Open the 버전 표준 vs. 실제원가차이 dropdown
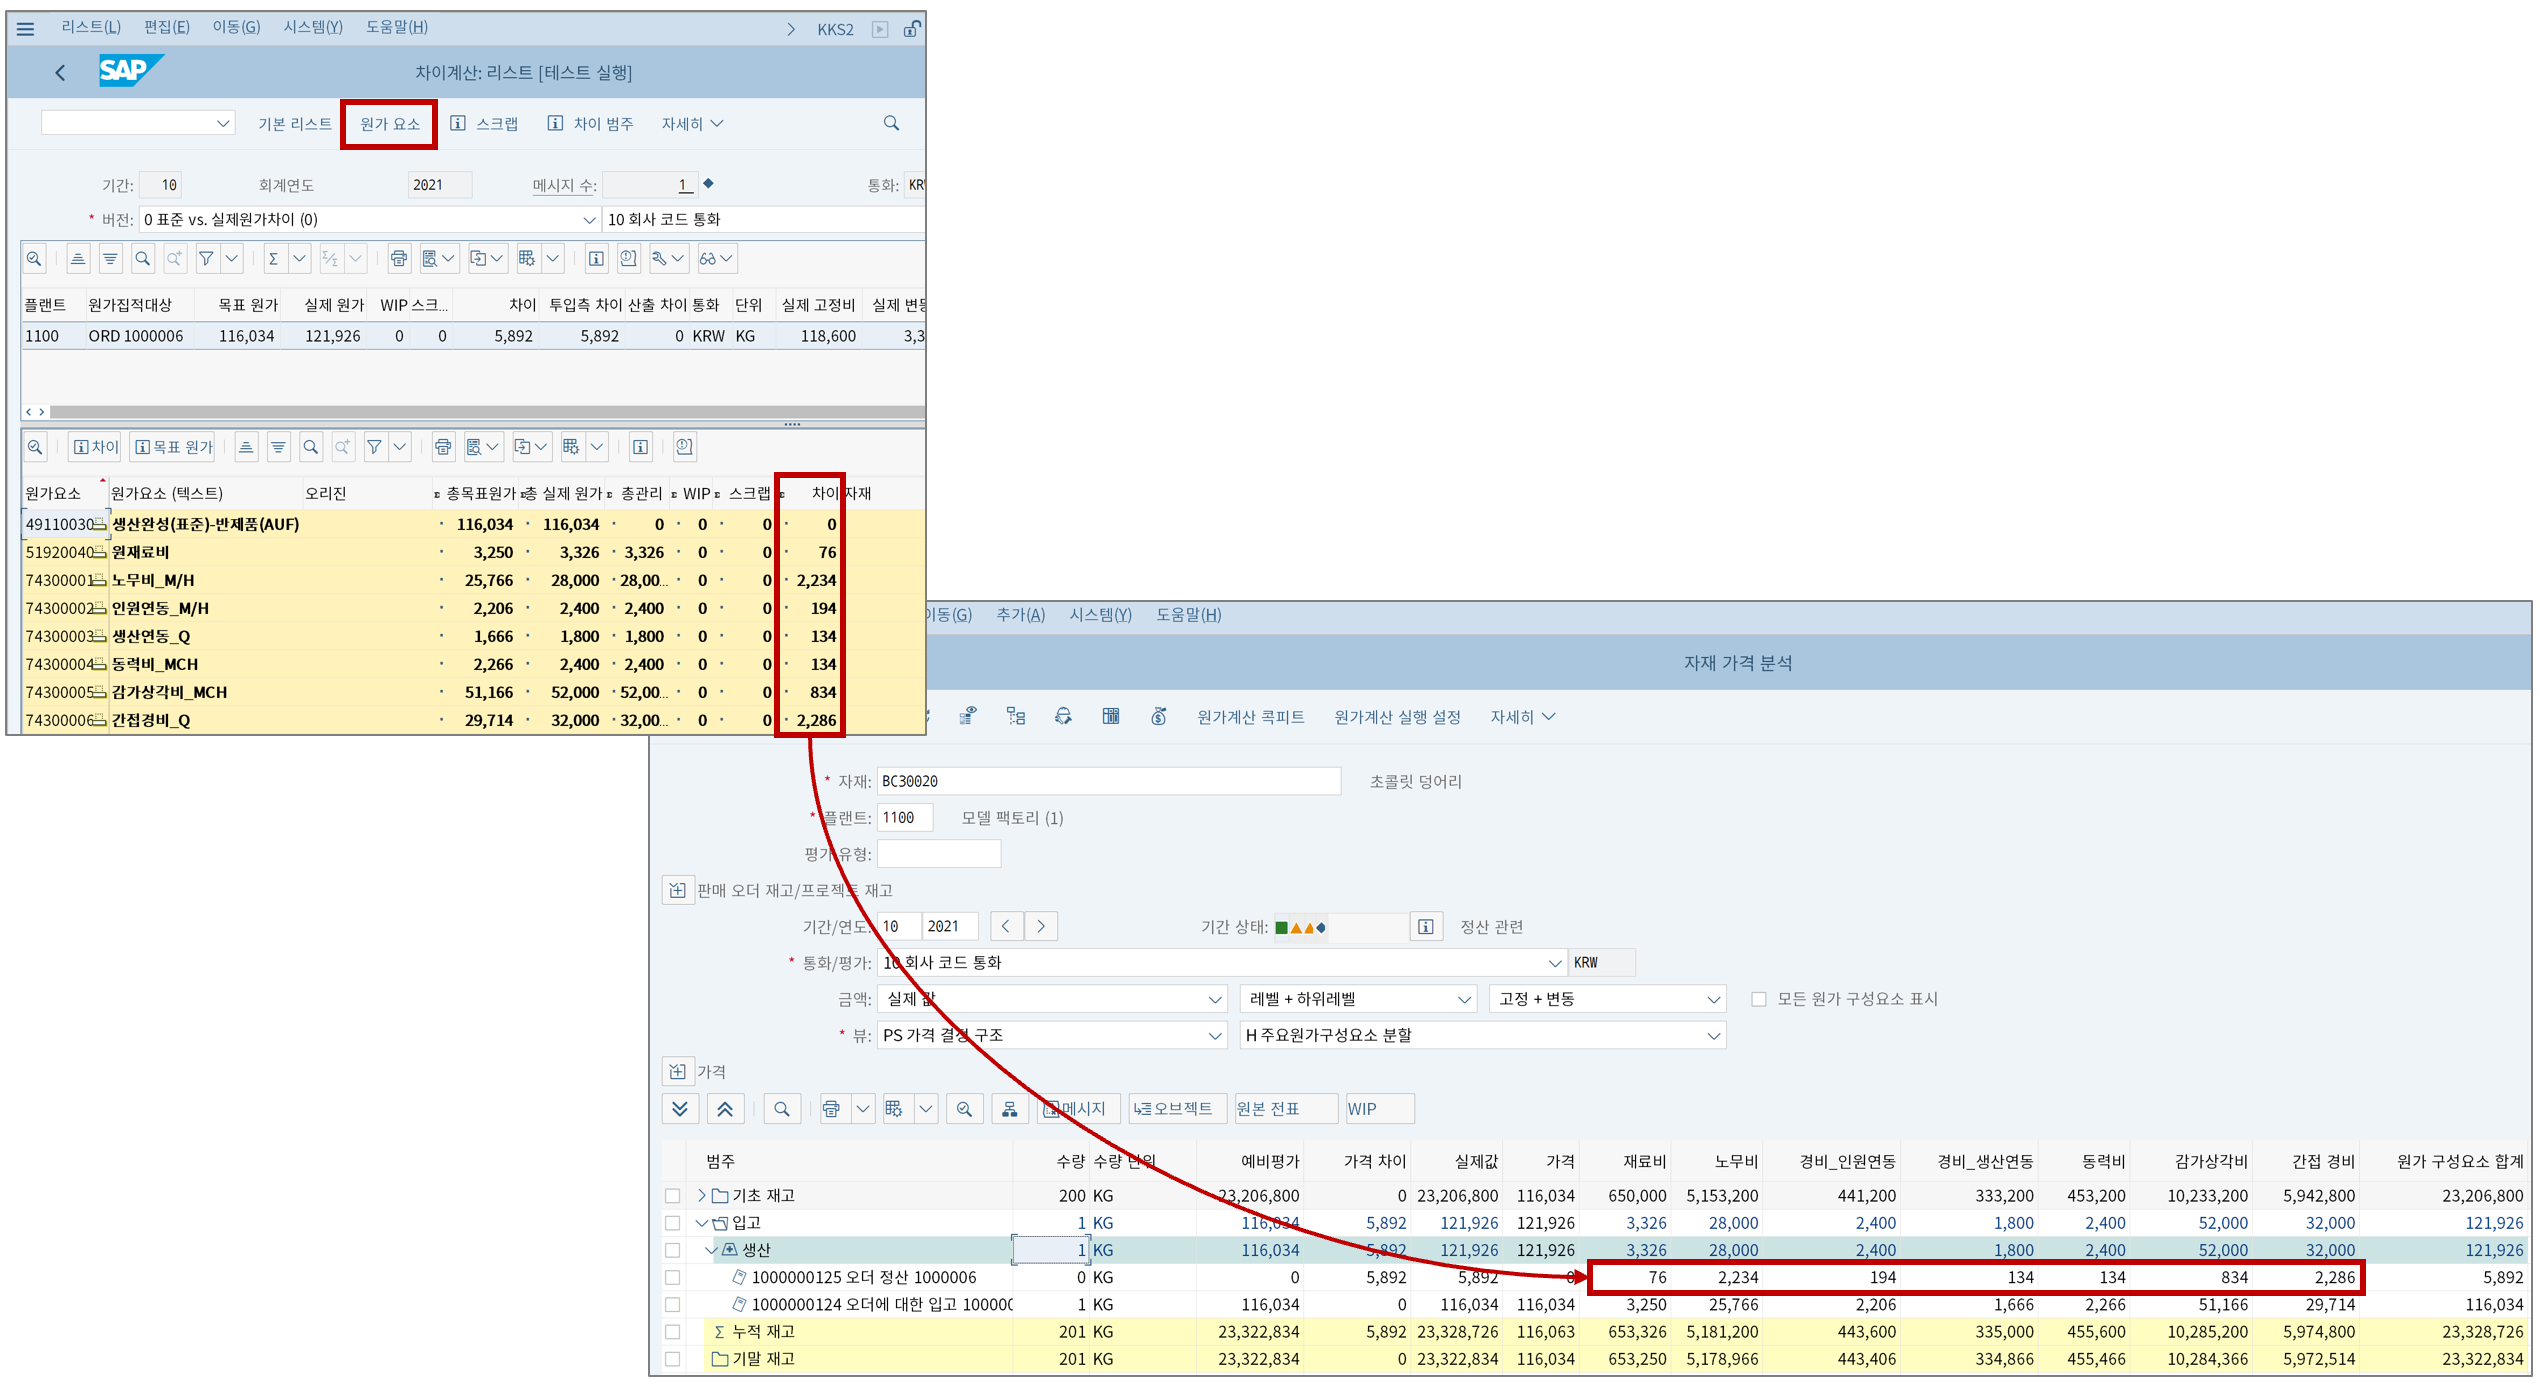Image resolution: width=2540 pixels, height=1384 pixels. (x=589, y=220)
